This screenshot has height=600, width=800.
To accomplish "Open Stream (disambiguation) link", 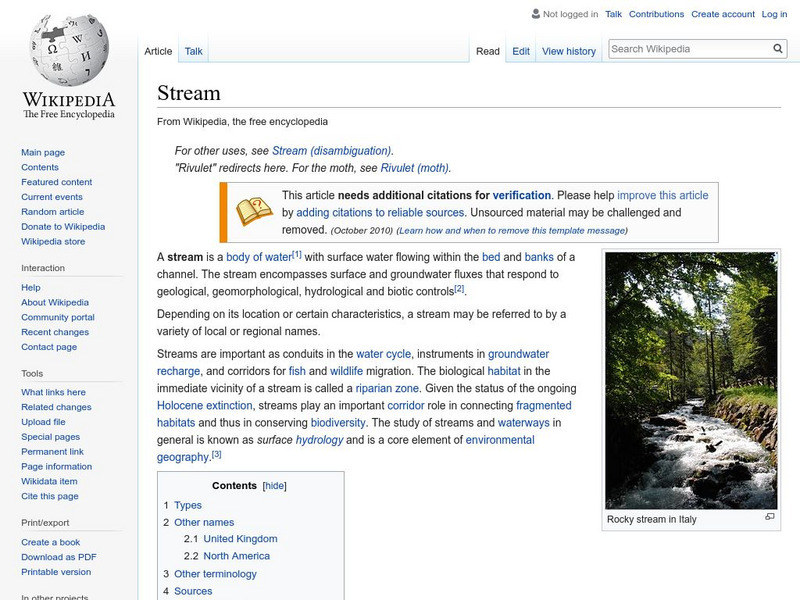I will pyautogui.click(x=332, y=151).
